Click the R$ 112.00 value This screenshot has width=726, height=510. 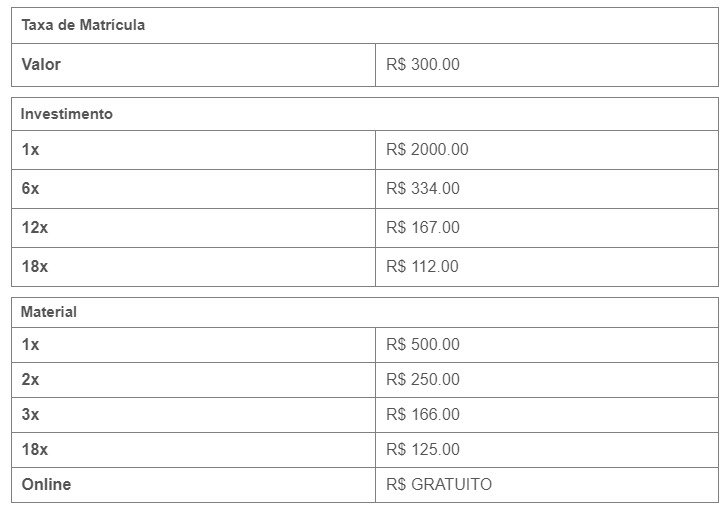[422, 266]
